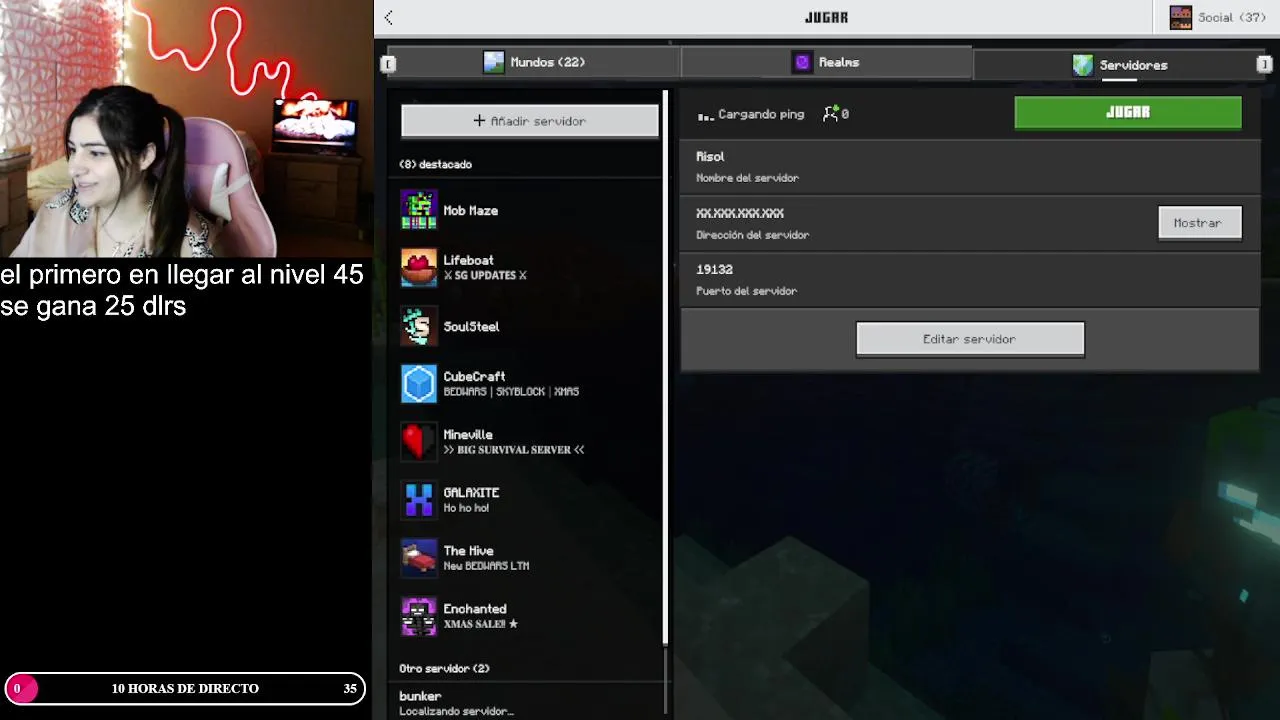Click the Mundos tab grass block icon
Screen dimensions: 1280x720
(x=494, y=62)
